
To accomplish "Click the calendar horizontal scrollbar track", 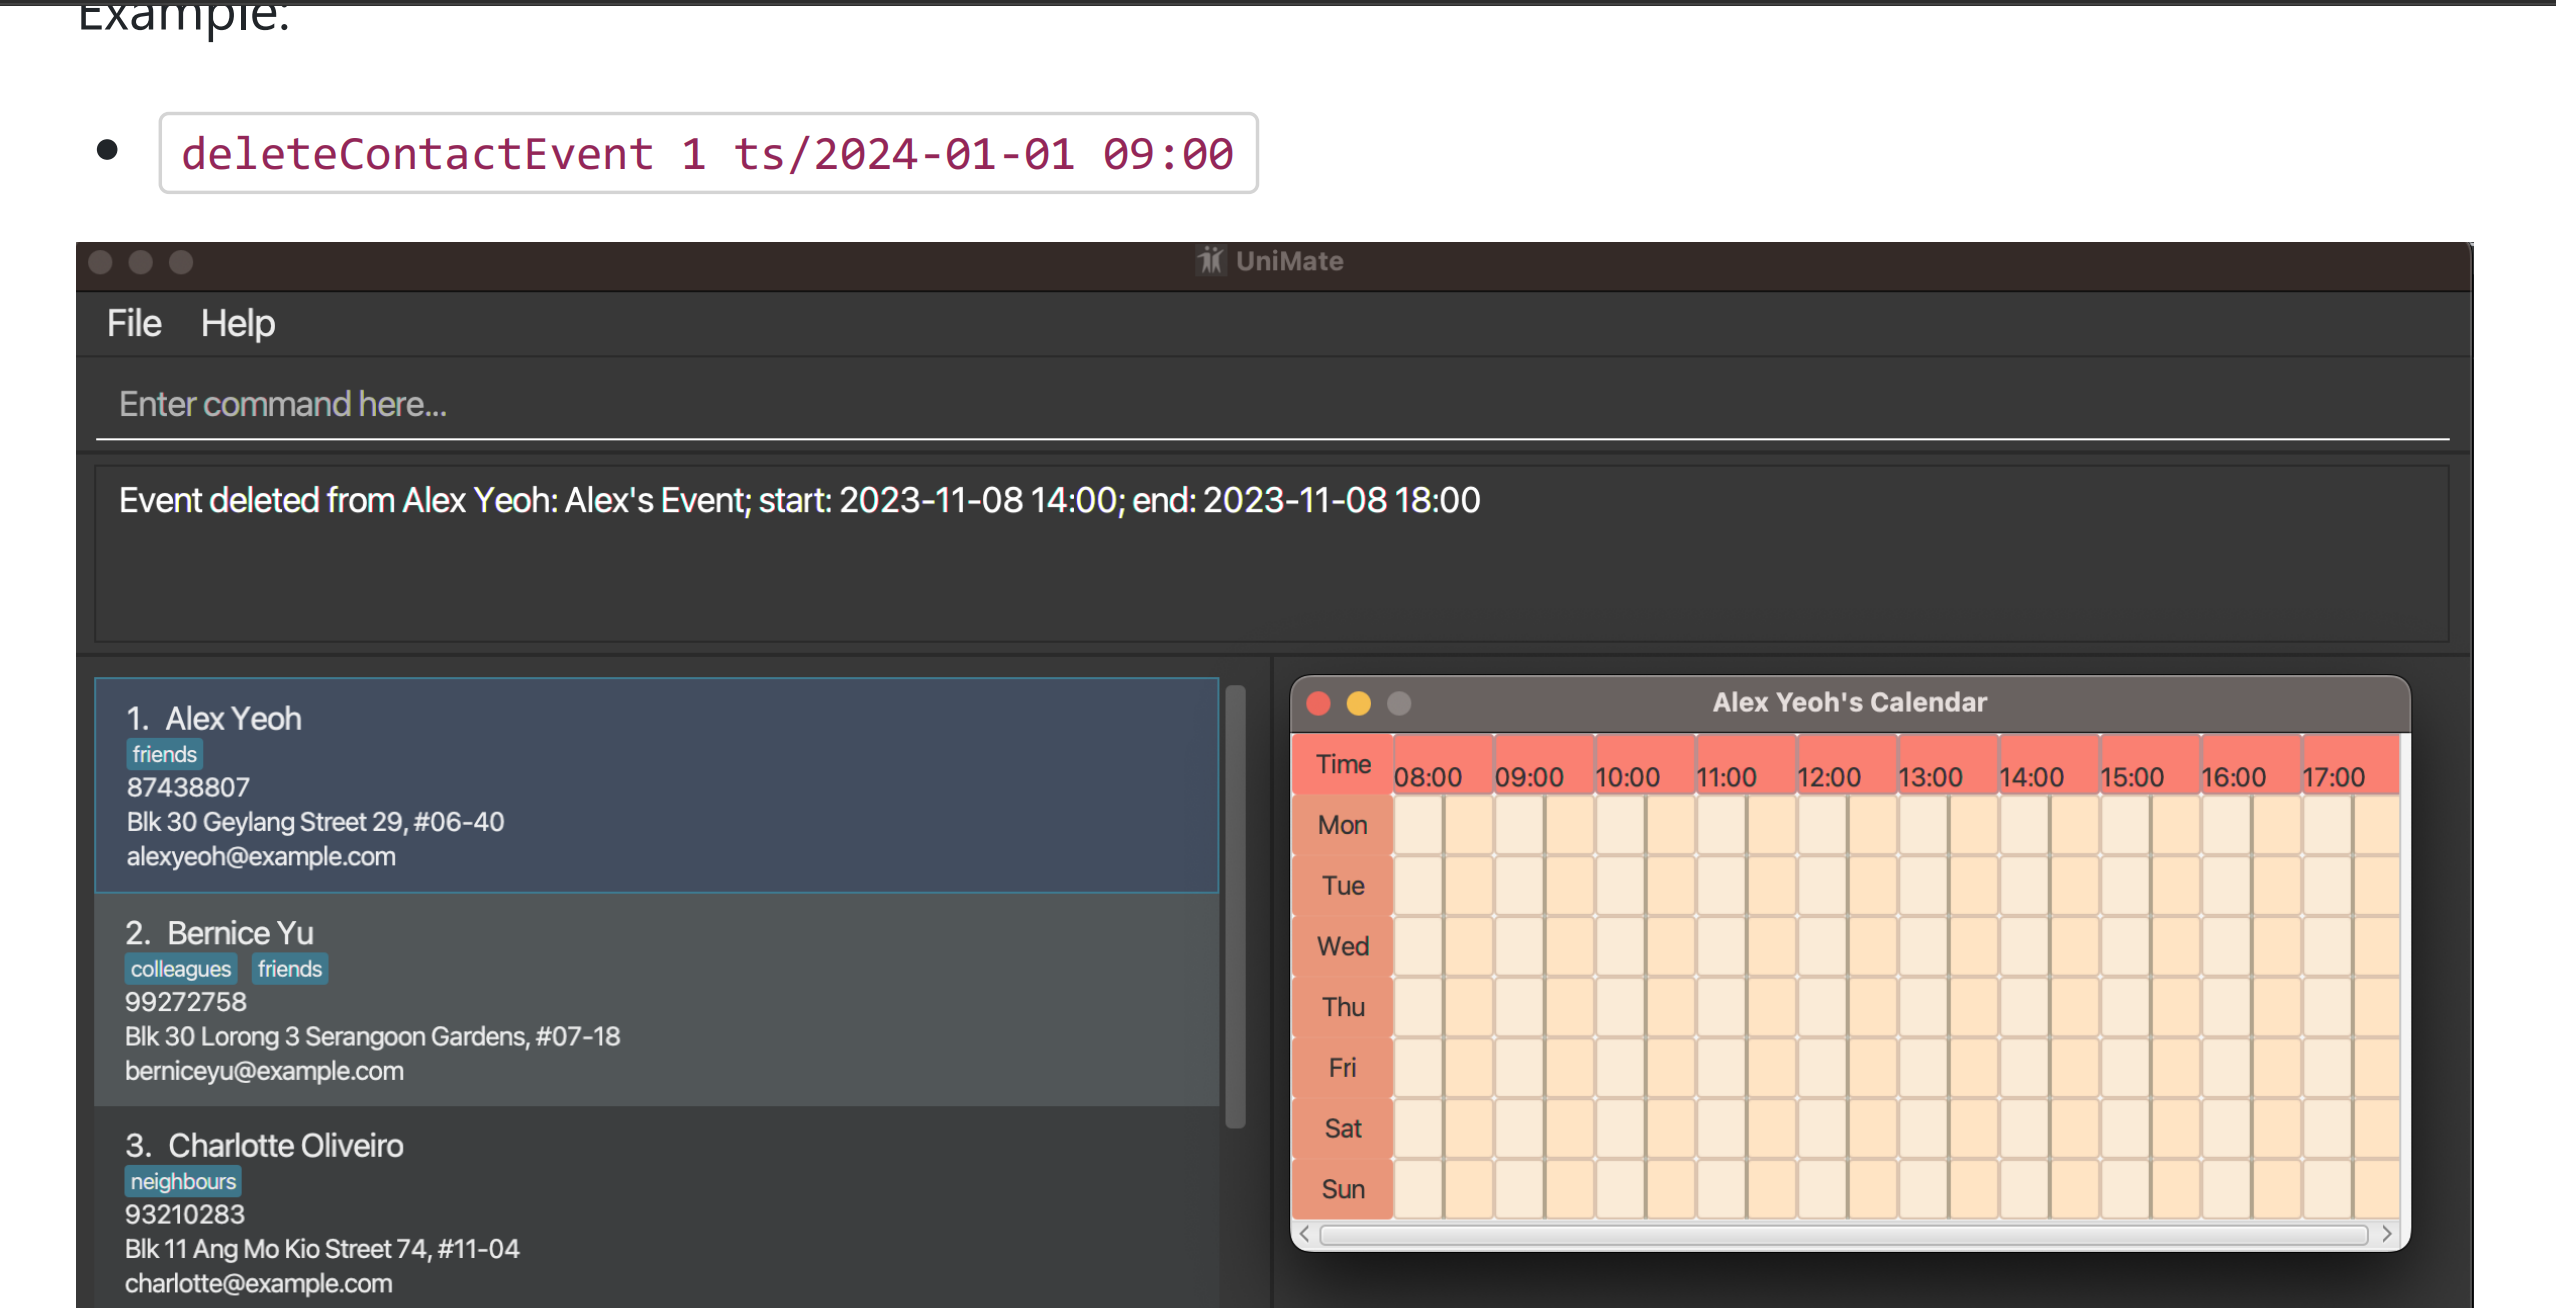I will click(1843, 1235).
